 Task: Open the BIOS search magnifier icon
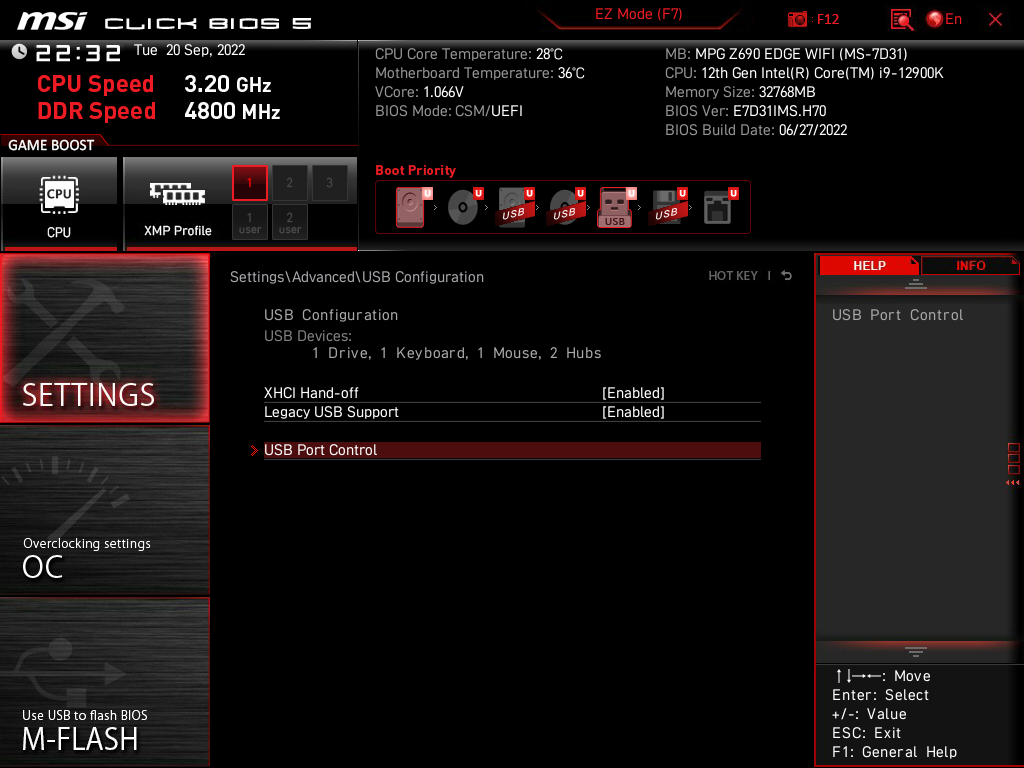pyautogui.click(x=902, y=20)
